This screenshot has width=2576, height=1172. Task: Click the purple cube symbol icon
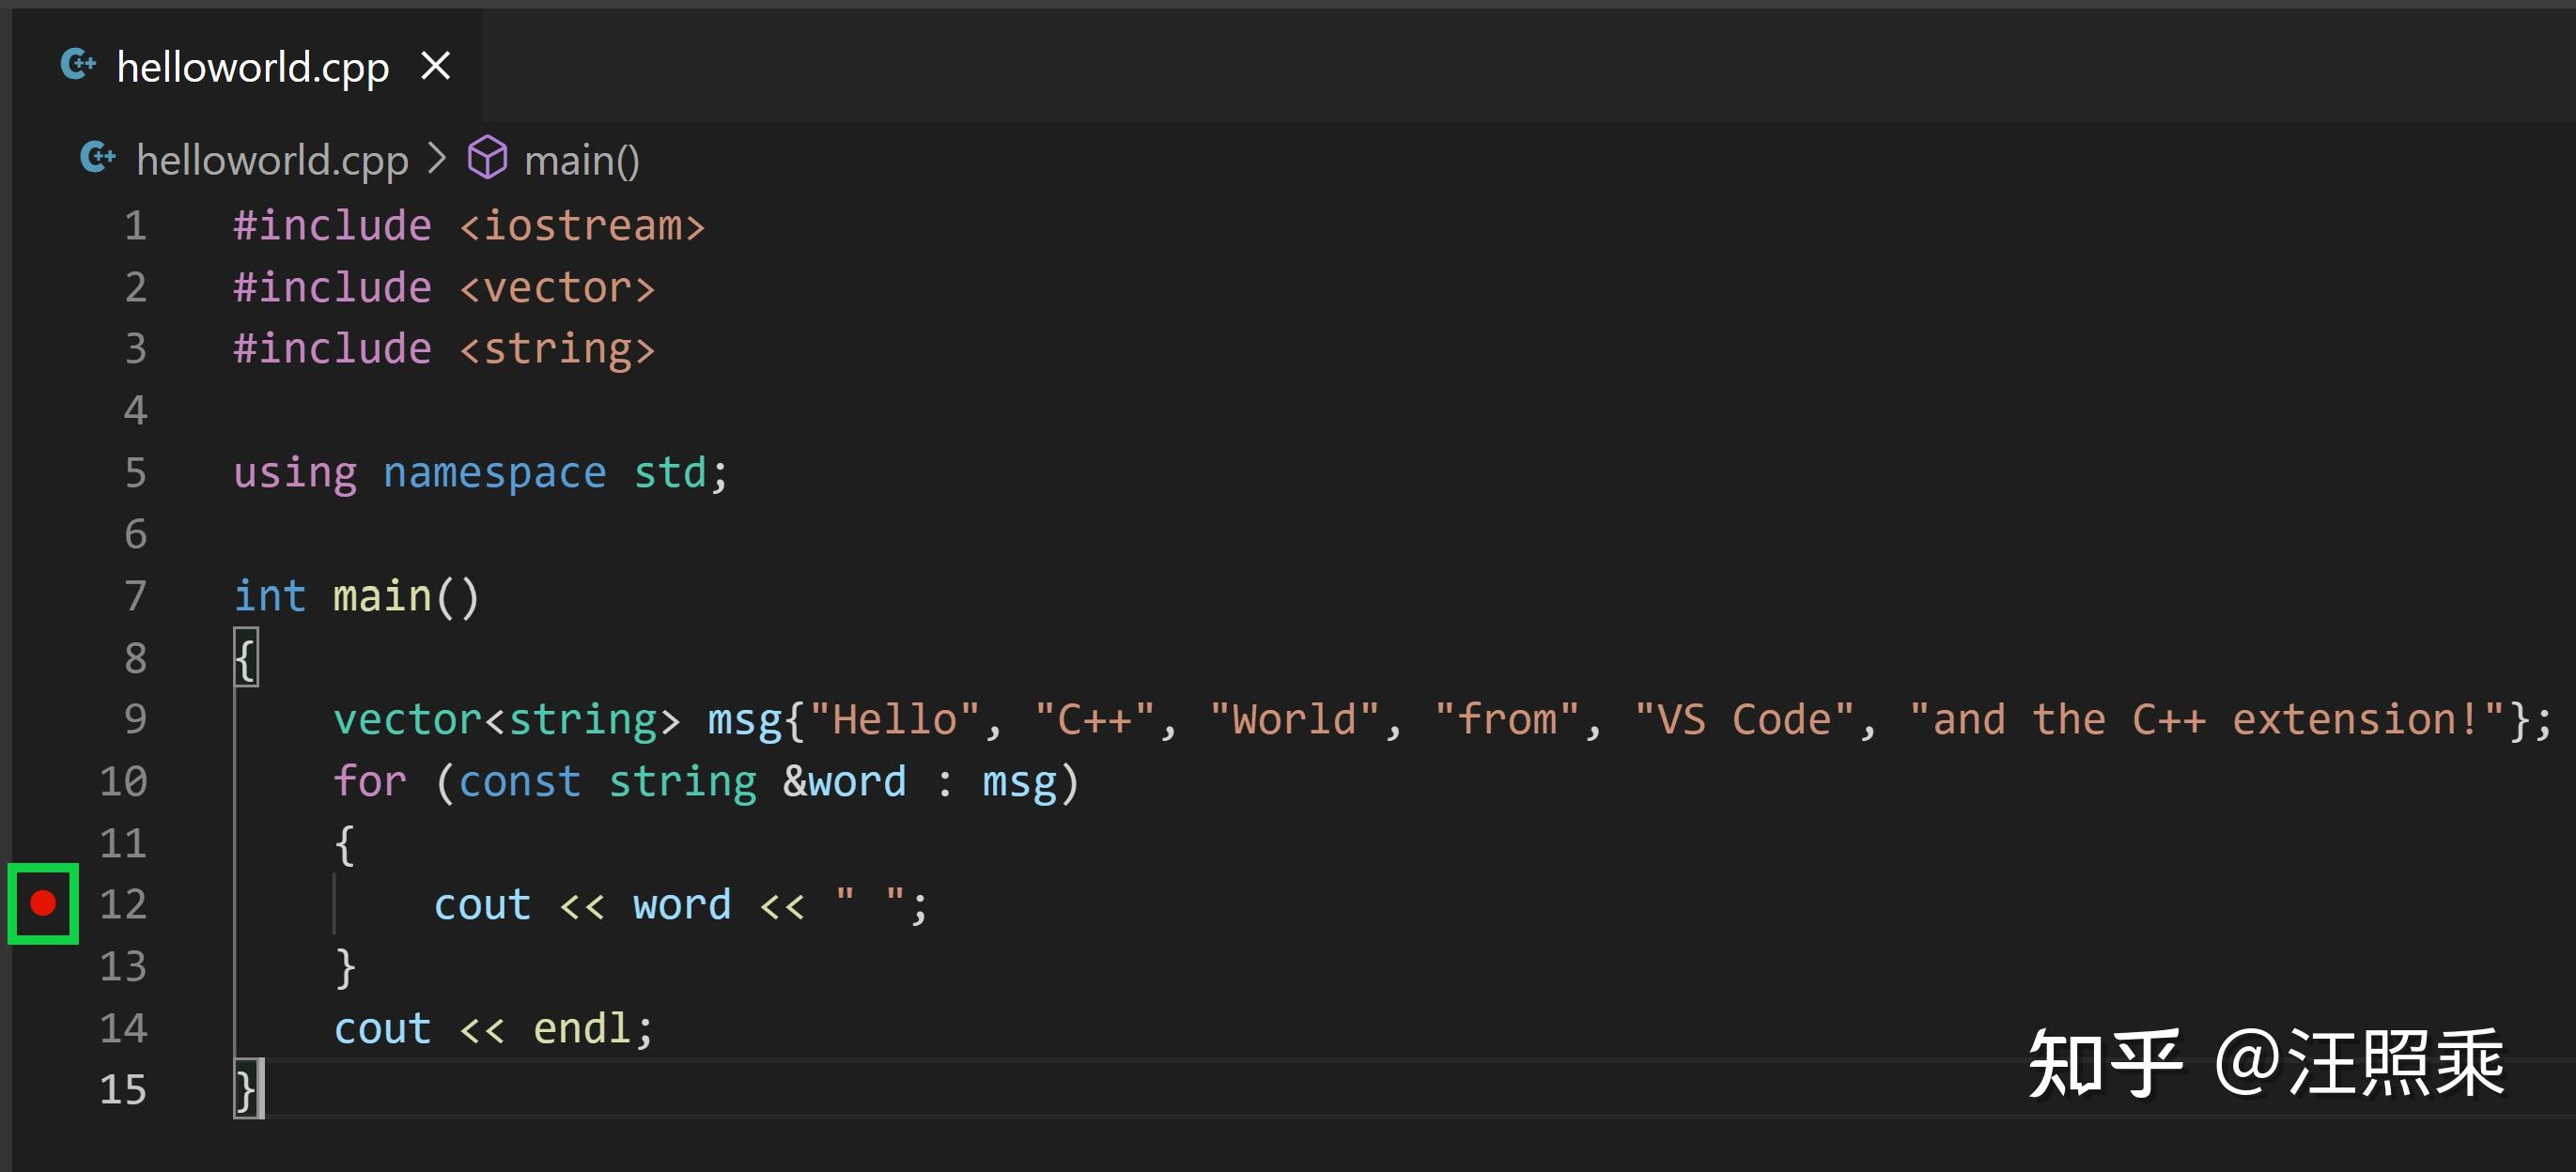(x=487, y=158)
